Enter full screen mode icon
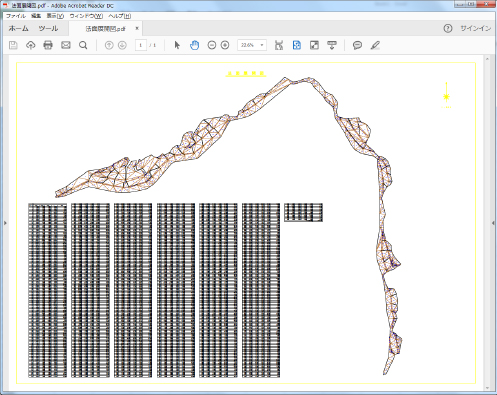 click(314, 45)
